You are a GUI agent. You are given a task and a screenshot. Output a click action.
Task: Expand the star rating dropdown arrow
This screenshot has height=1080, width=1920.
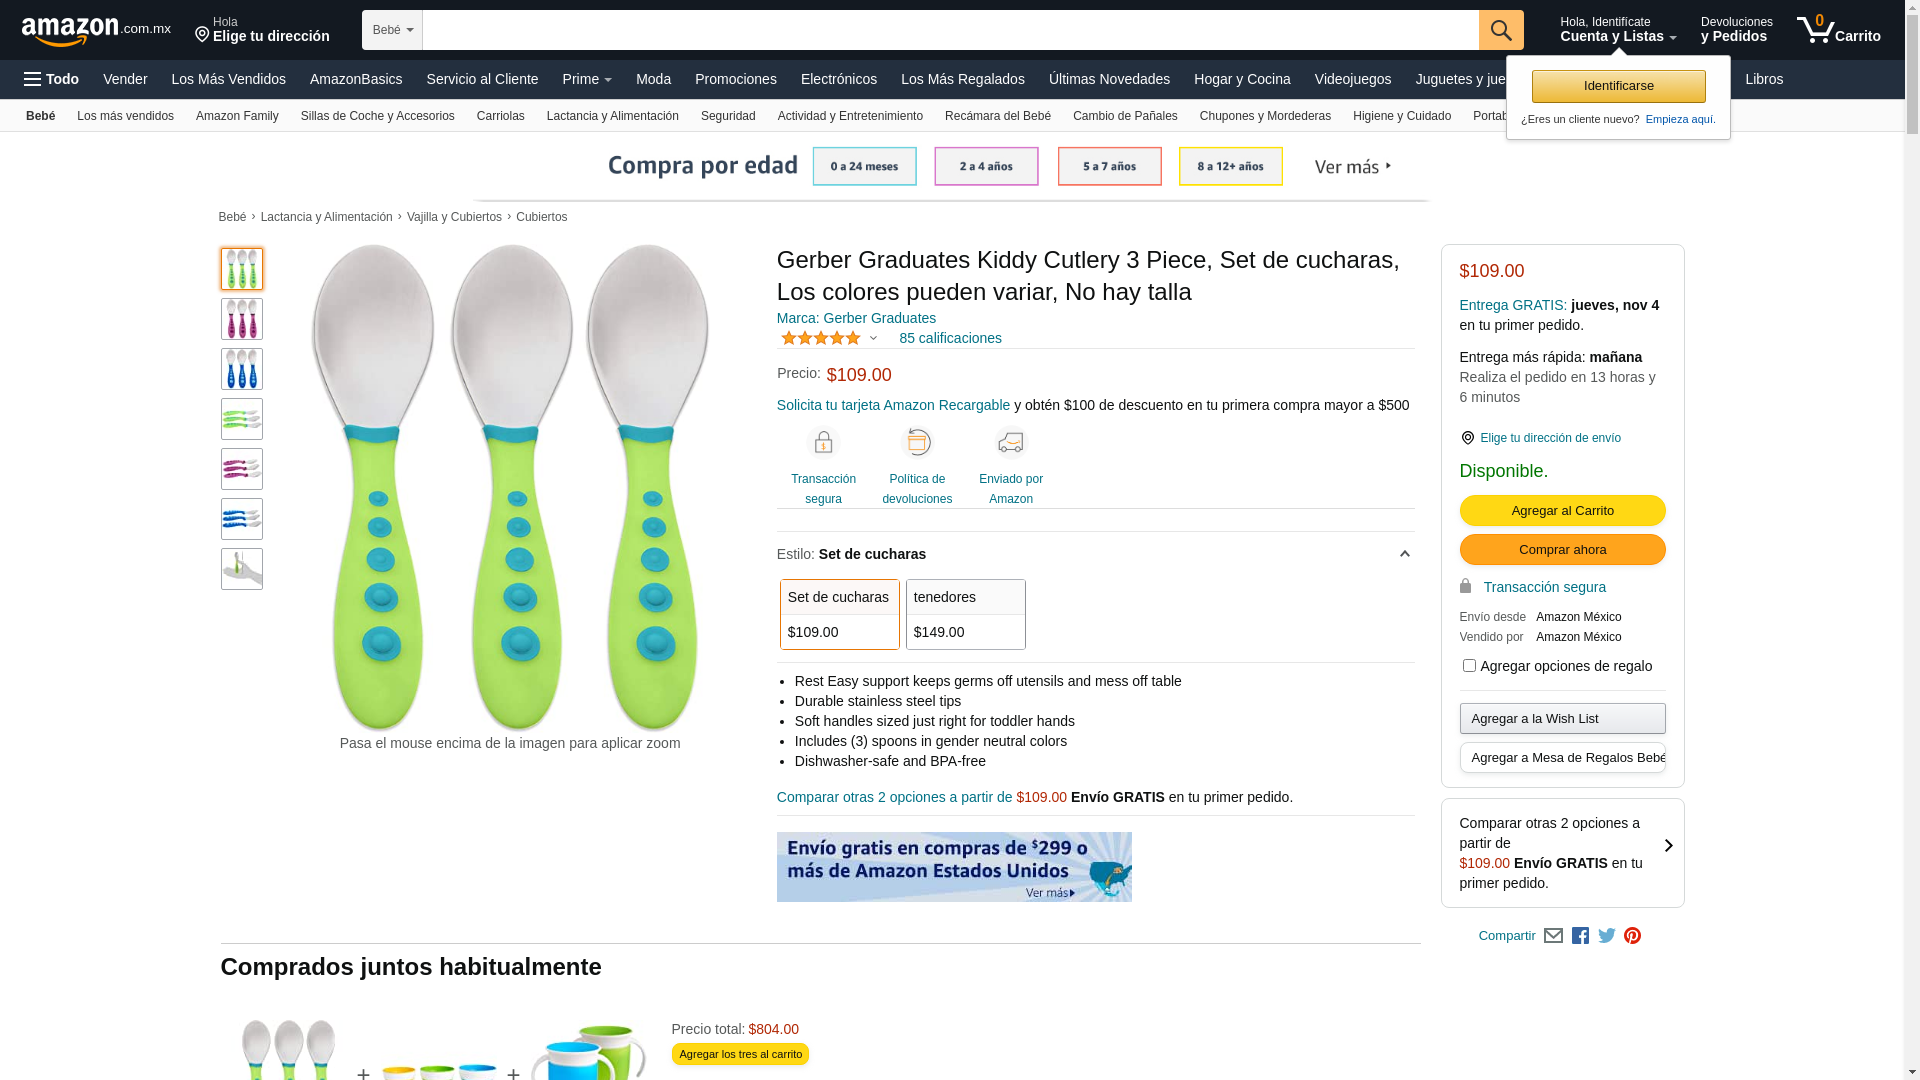873,339
